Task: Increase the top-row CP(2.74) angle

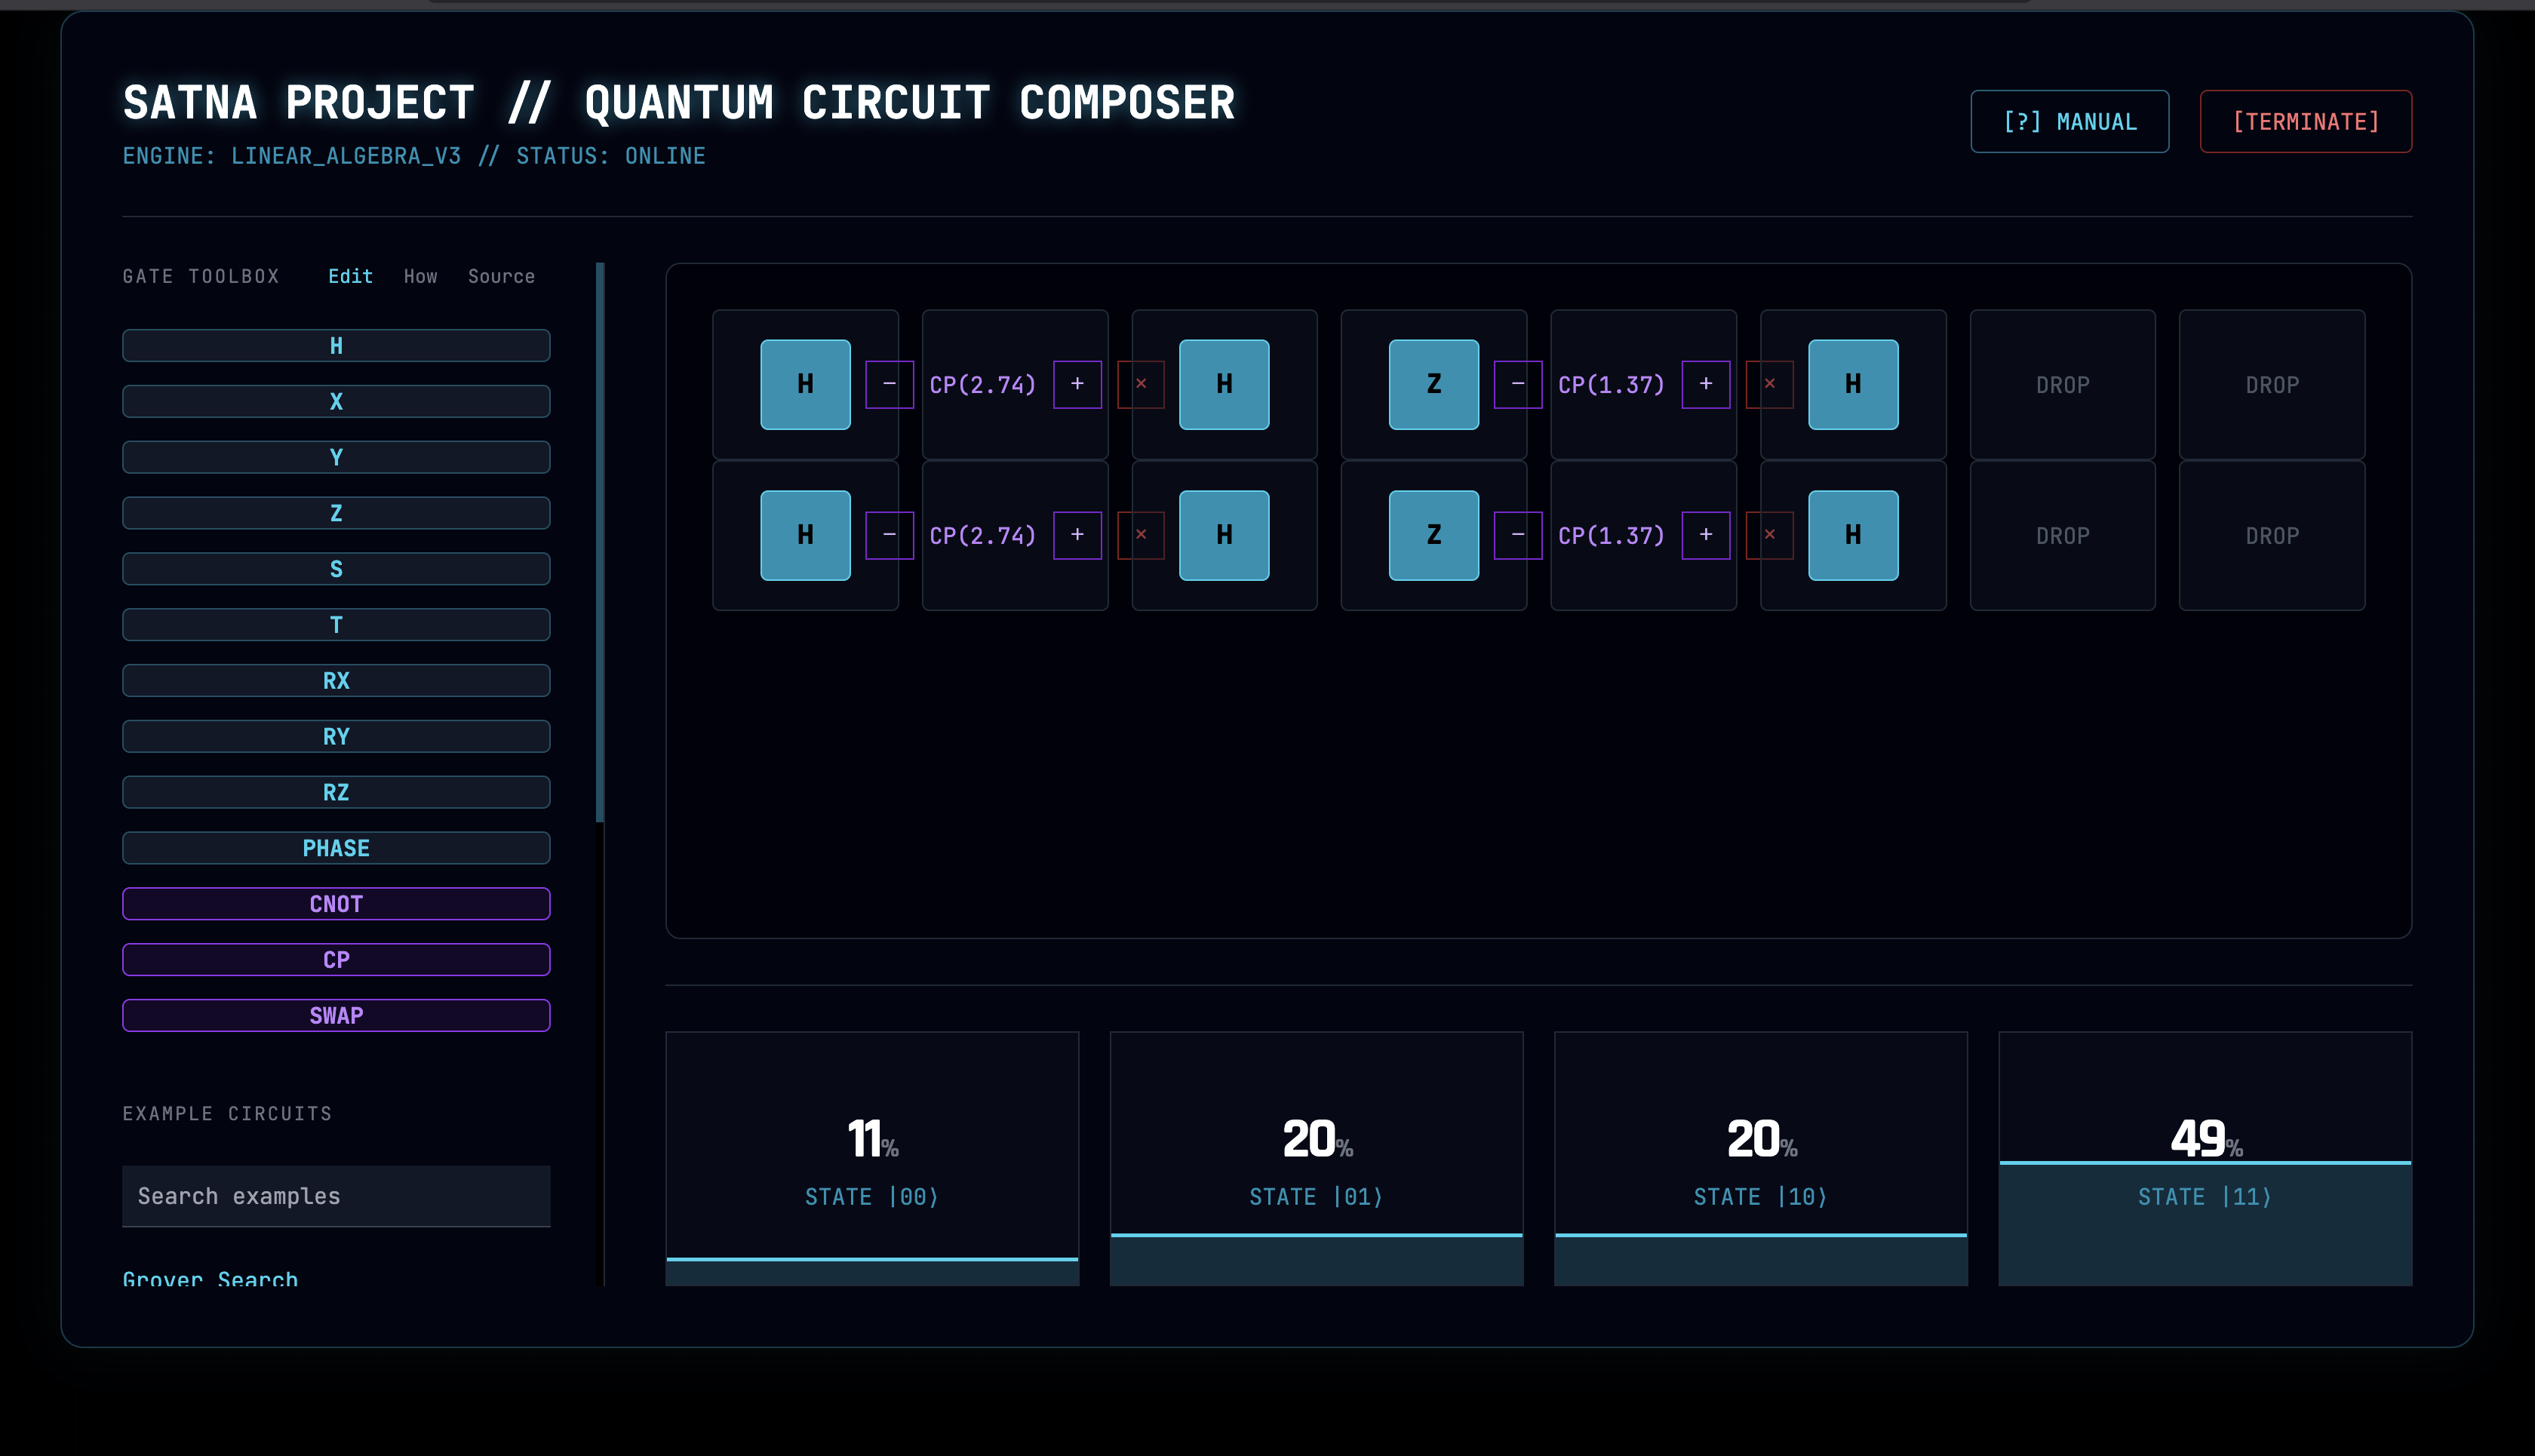Action: 1077,384
